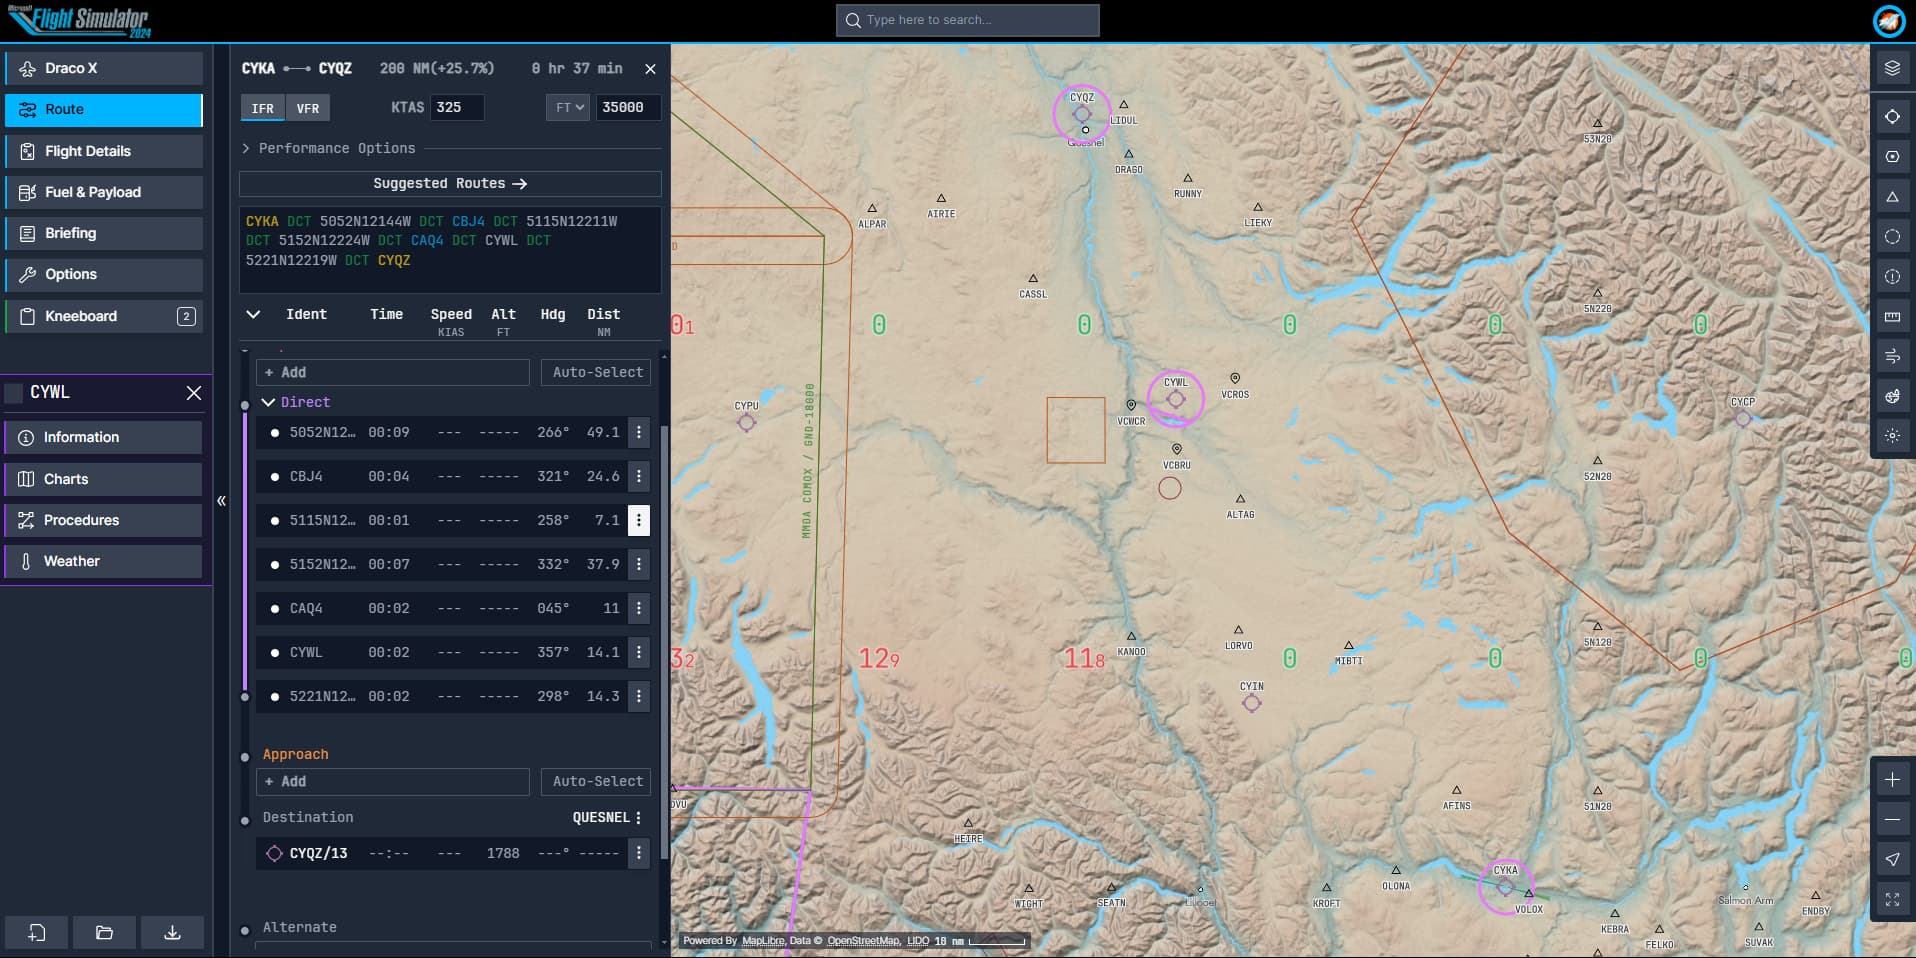Expand the Performance Options section
Viewport: 1916px width, 958px height.
point(330,148)
